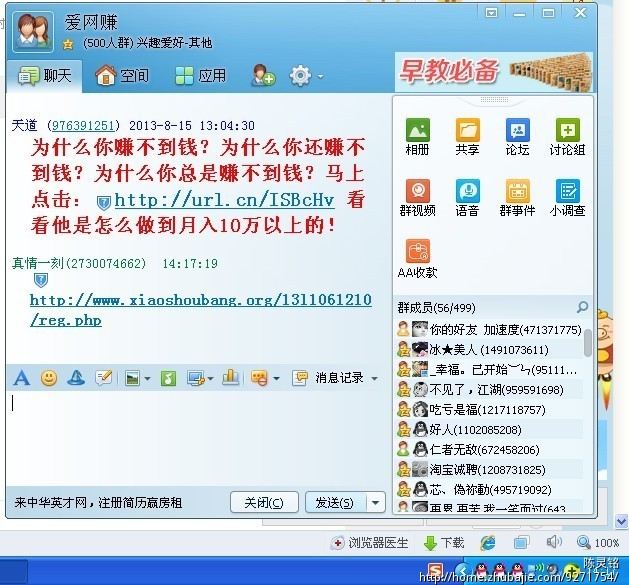Image resolution: width=629 pixels, height=585 pixels.
Task: Open 小调查 survey app
Action: click(x=567, y=197)
